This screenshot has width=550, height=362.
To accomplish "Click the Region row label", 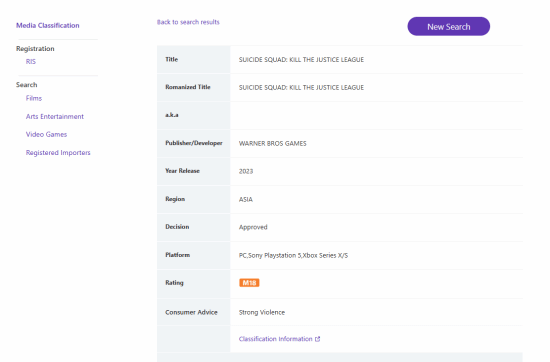I will pos(175,199).
